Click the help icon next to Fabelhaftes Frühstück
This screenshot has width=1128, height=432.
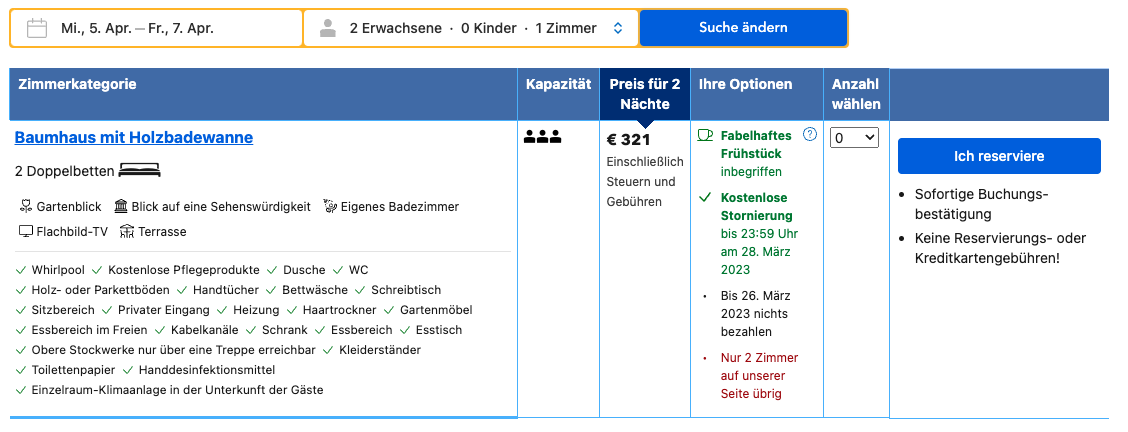tap(809, 134)
